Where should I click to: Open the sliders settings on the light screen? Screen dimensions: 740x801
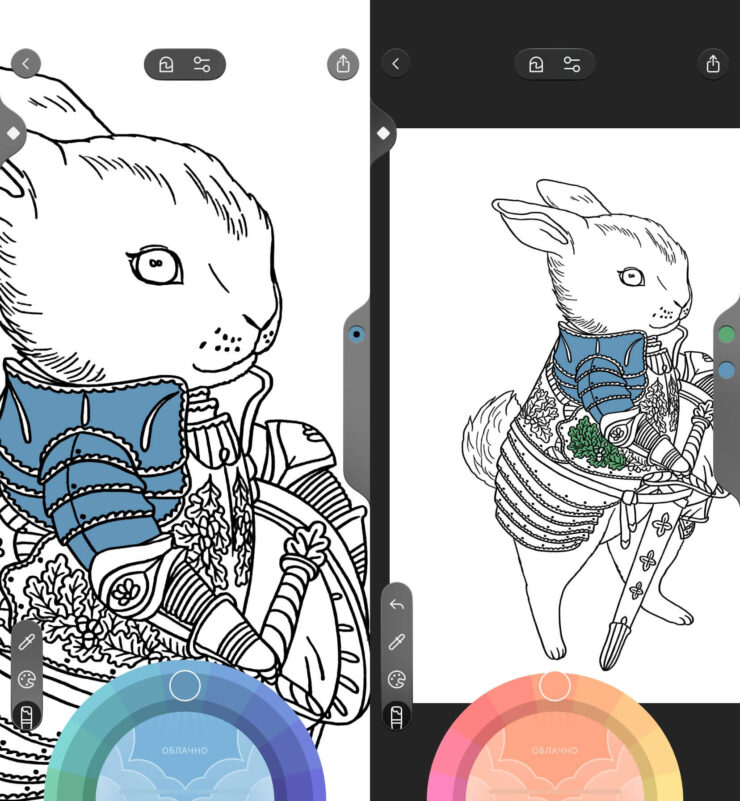(x=202, y=65)
